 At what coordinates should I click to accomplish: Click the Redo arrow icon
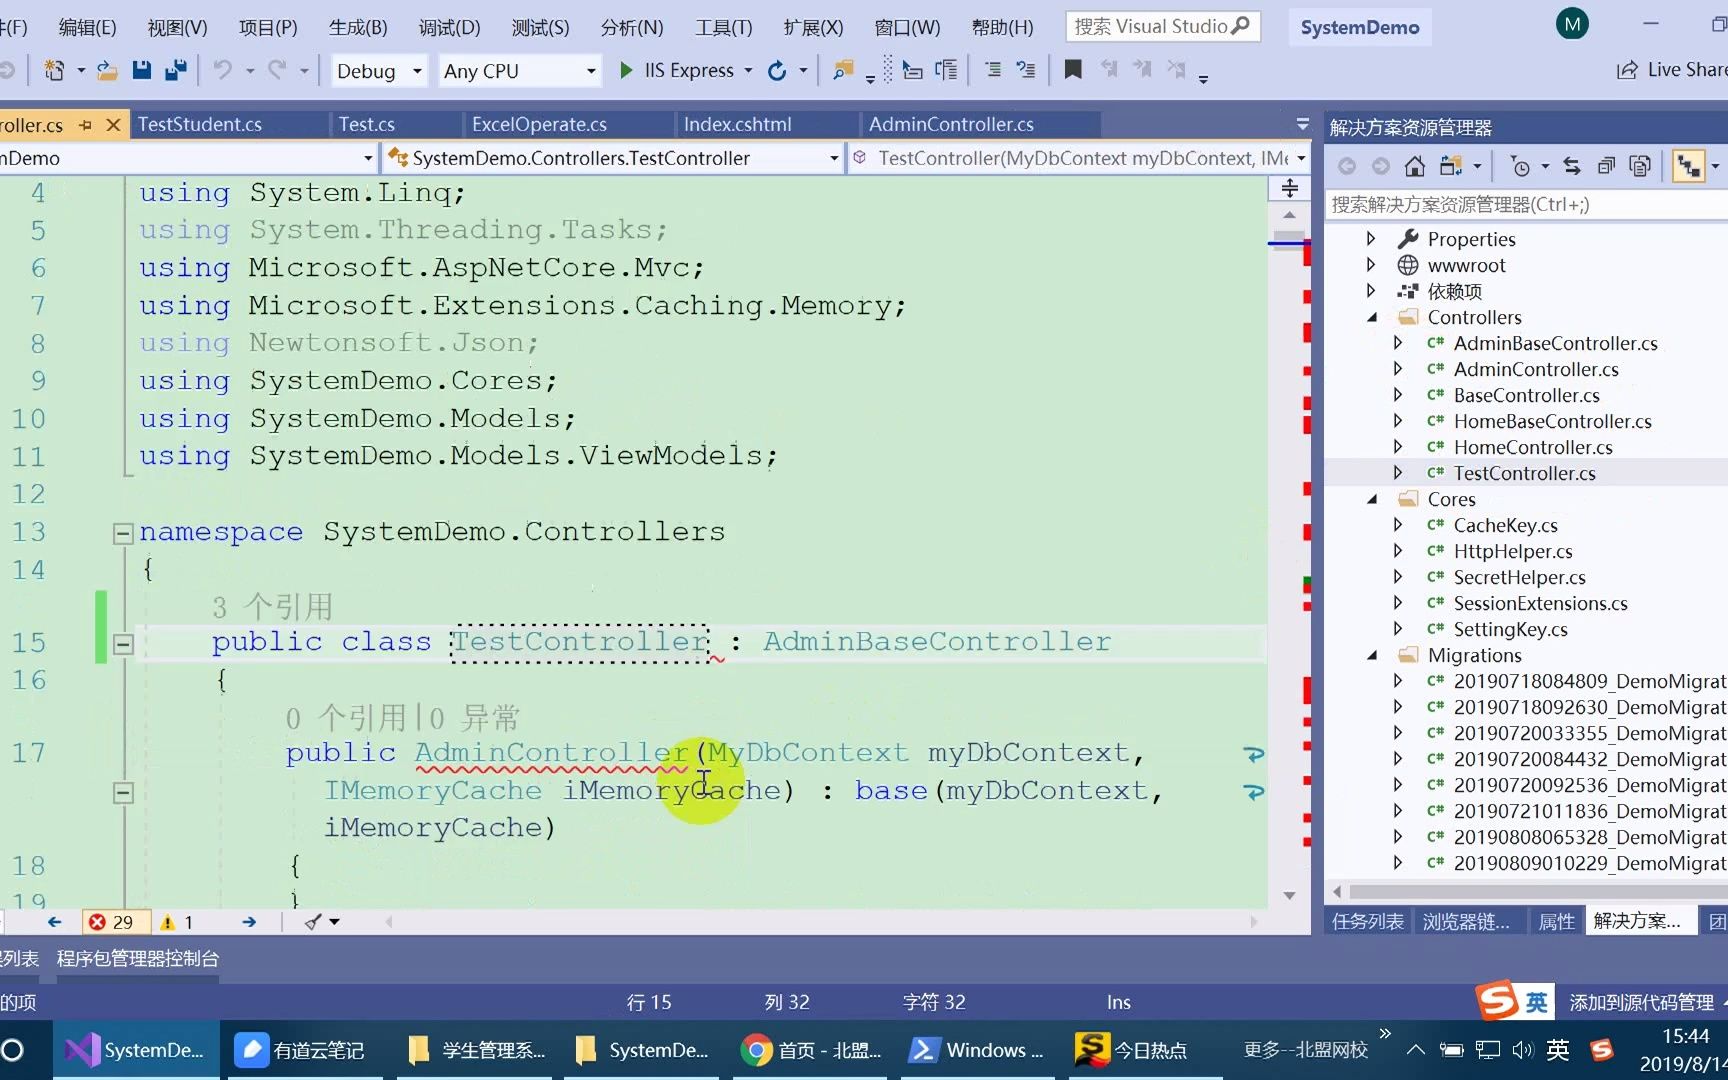coord(277,70)
